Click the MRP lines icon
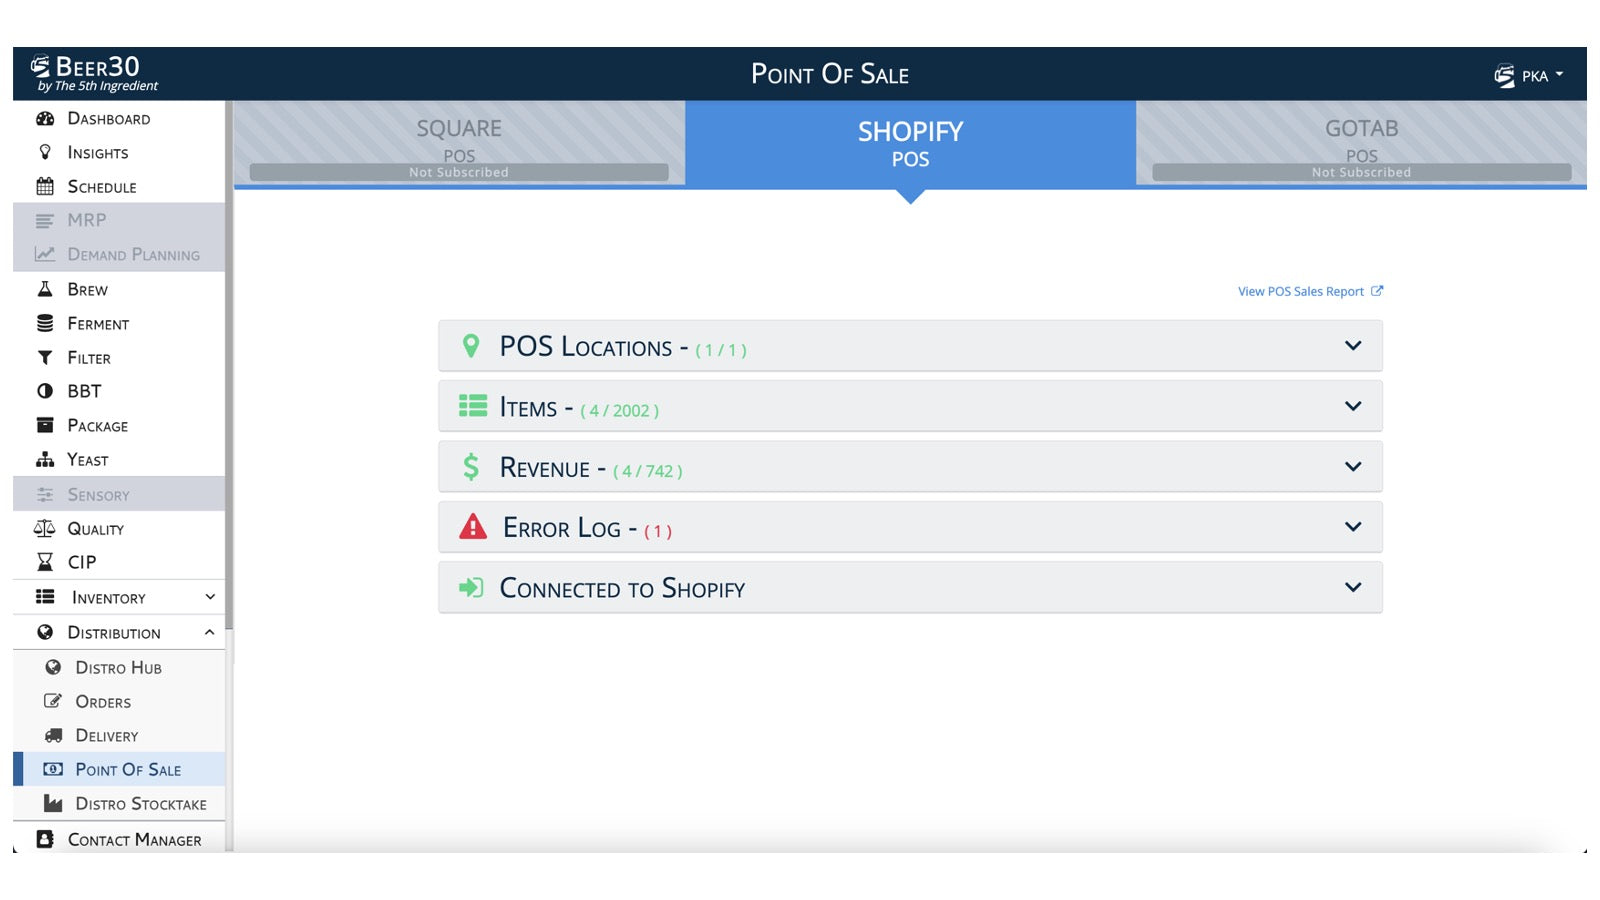 [x=45, y=220]
